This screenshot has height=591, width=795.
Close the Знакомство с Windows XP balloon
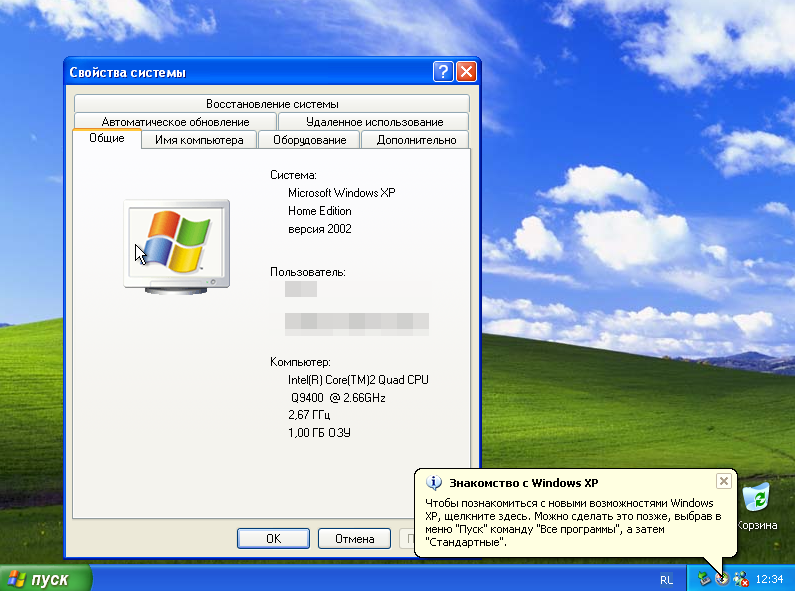coord(724,481)
